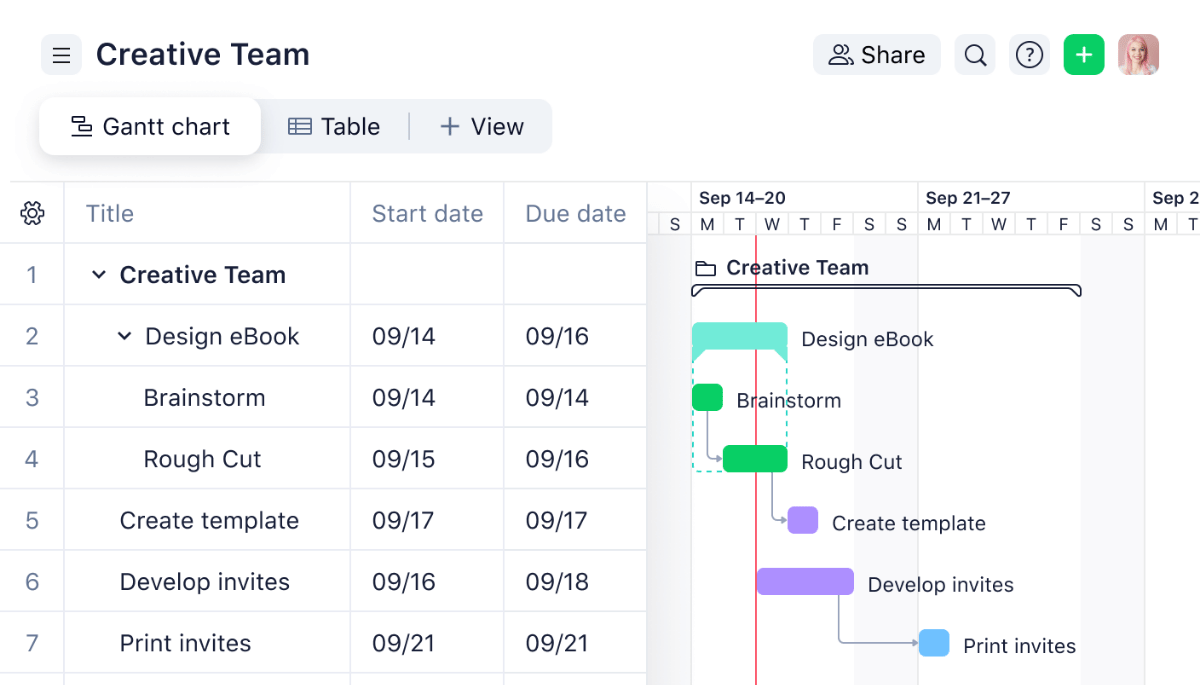
Task: Click the people icon on the Share button
Action: click(x=843, y=55)
